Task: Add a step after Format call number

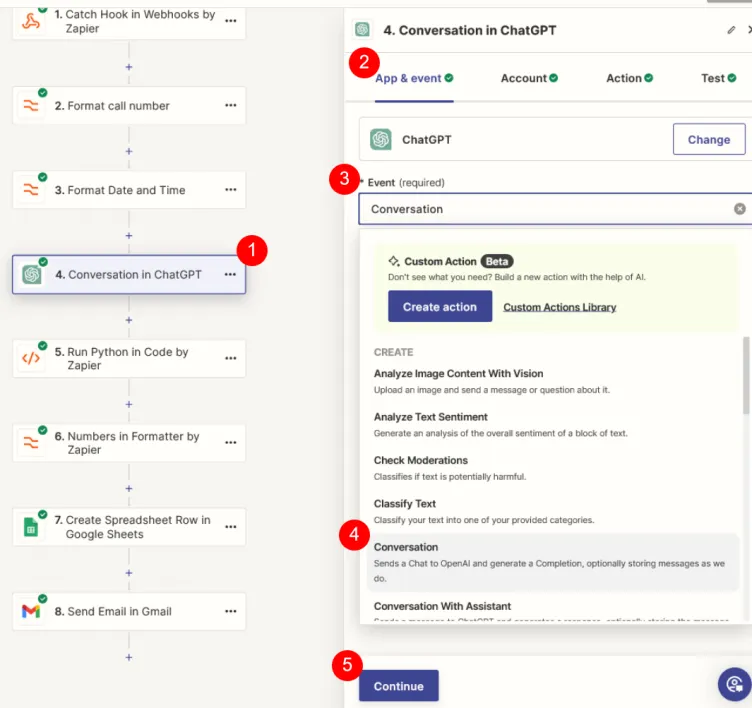Action: pos(129,152)
